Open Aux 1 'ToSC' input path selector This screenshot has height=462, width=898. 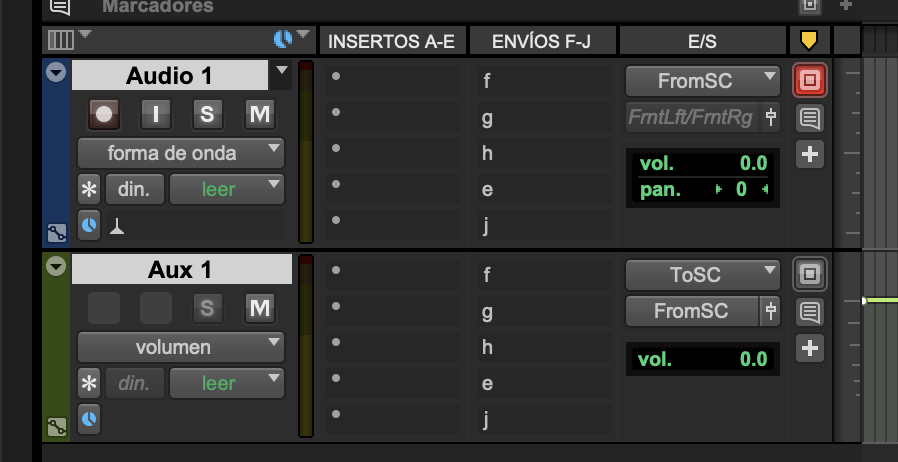(x=702, y=274)
